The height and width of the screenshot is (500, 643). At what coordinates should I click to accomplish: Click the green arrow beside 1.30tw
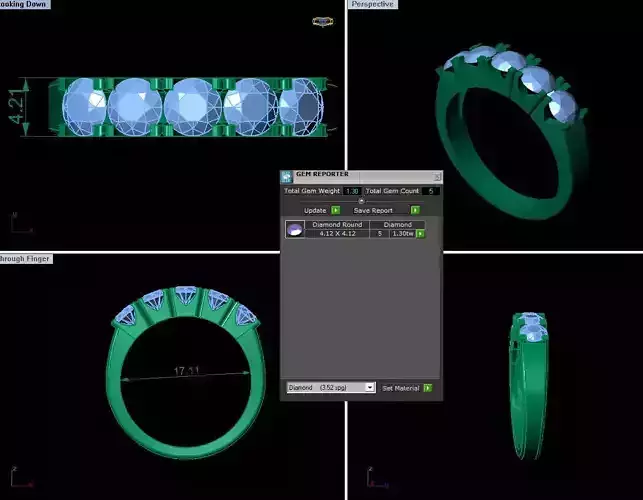(x=420, y=233)
